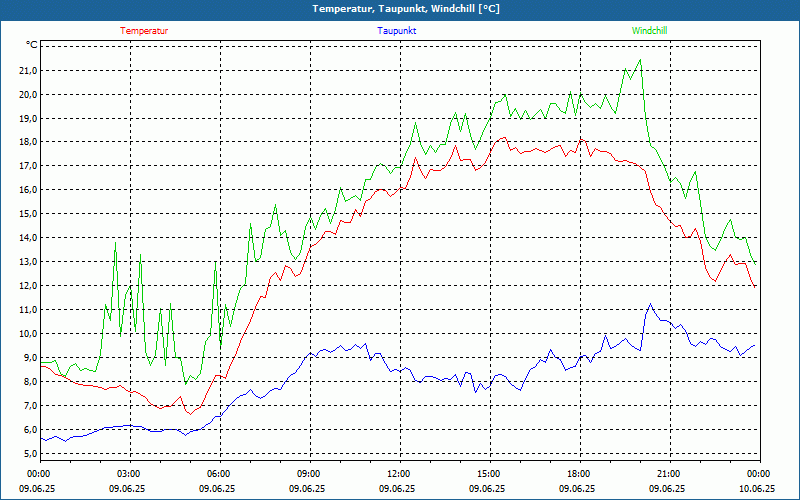Click the 09.06.25 date under 12:00
Screen dimensions: 800x500
pyautogui.click(x=398, y=488)
